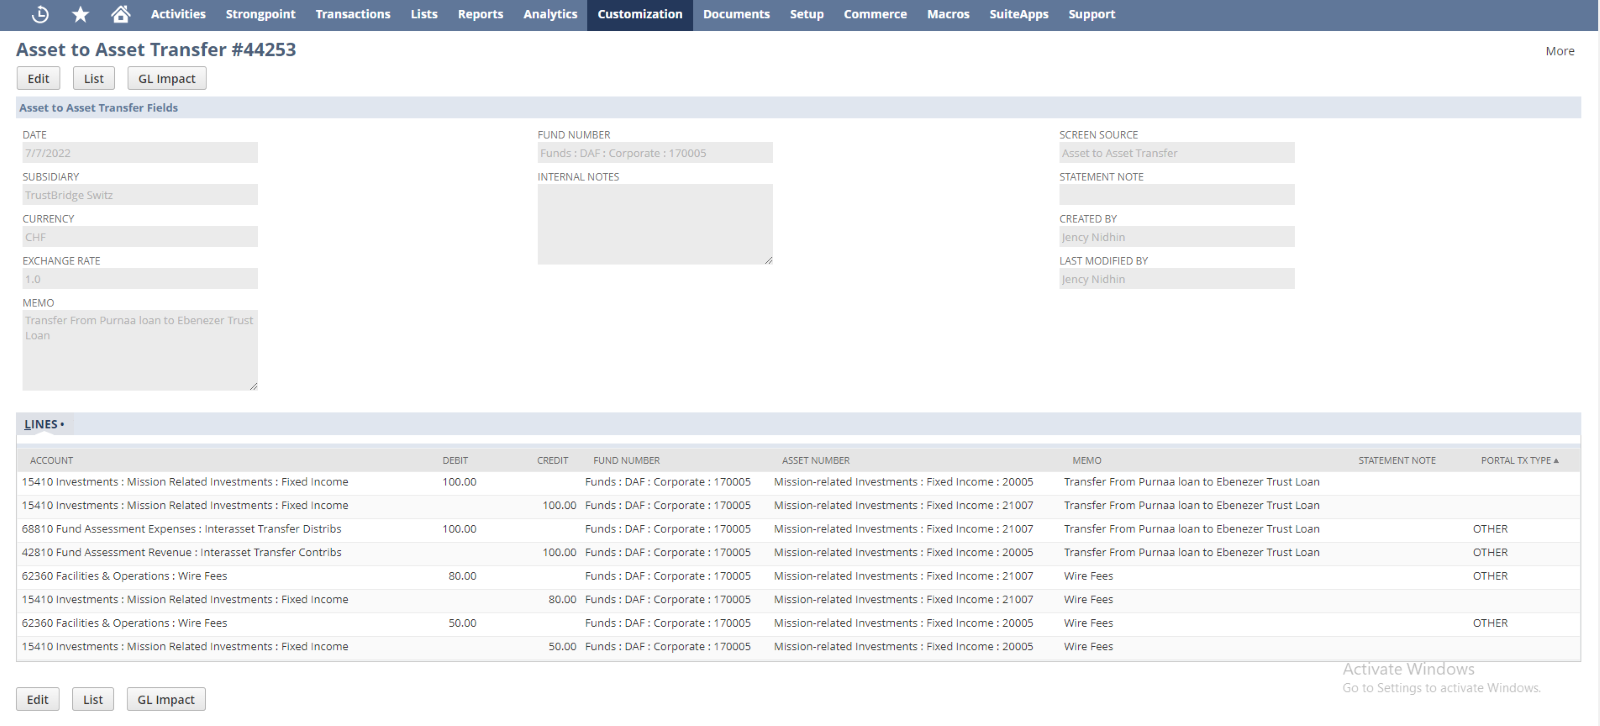Image resolution: width=1600 pixels, height=726 pixels.
Task: Open the Recent Records history icon
Action: [x=40, y=14]
